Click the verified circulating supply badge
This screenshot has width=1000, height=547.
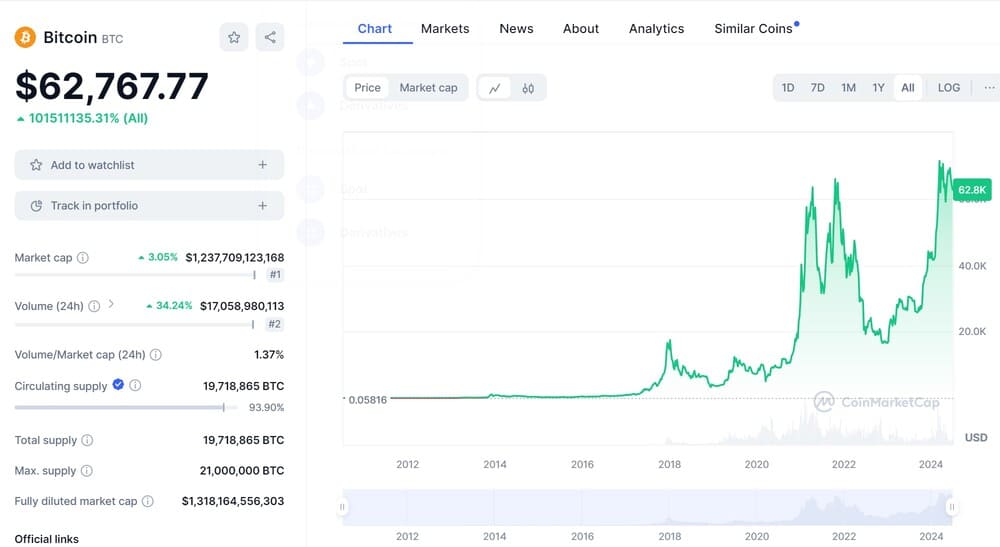pos(118,385)
